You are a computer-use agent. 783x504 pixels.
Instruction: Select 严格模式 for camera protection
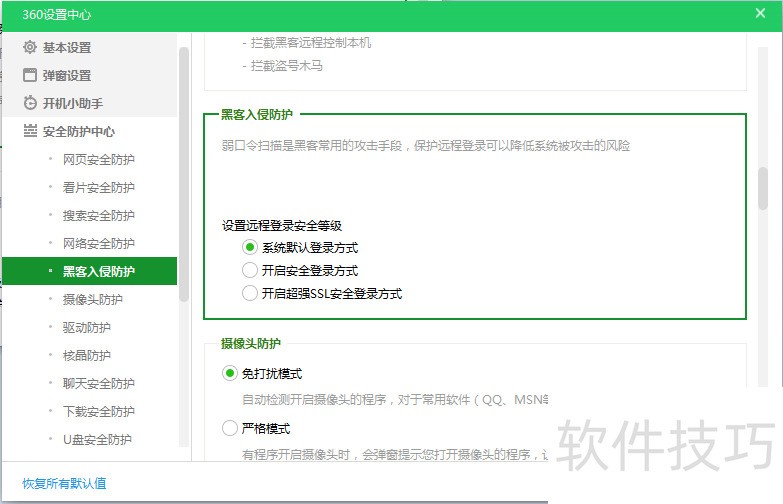coord(230,428)
